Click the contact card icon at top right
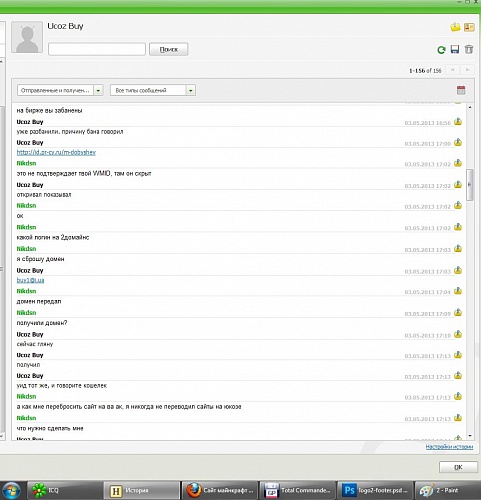Screen dimensions: 481x500 [x=469, y=27]
